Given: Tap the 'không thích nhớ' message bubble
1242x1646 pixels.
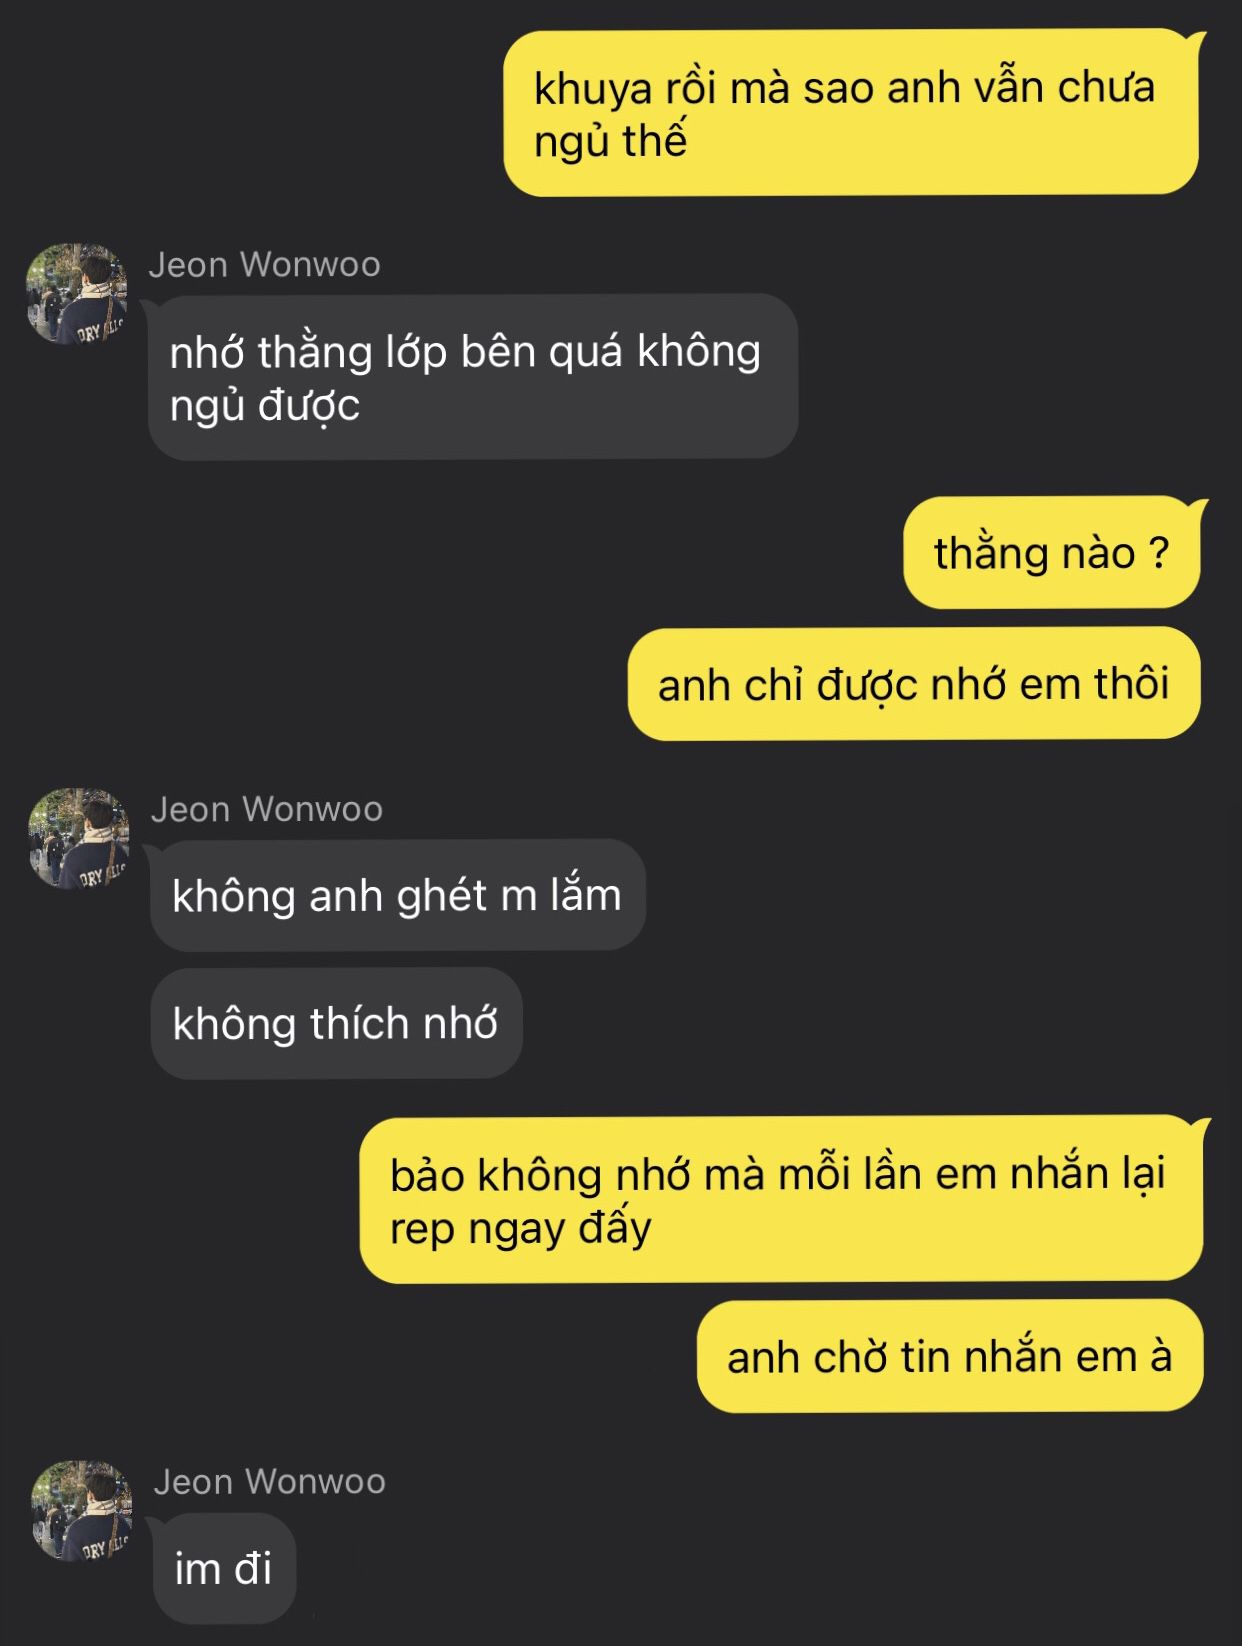Looking at the screenshot, I should click(x=336, y=1023).
